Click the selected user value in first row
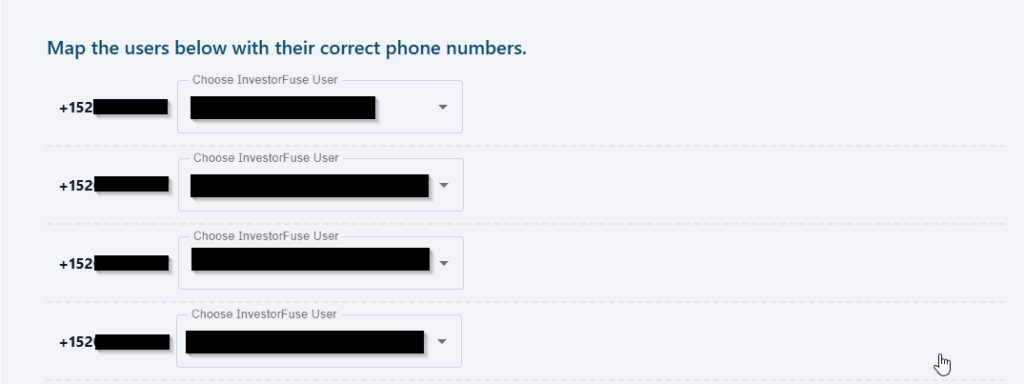Viewport: 1024px width, 384px height. (283, 108)
